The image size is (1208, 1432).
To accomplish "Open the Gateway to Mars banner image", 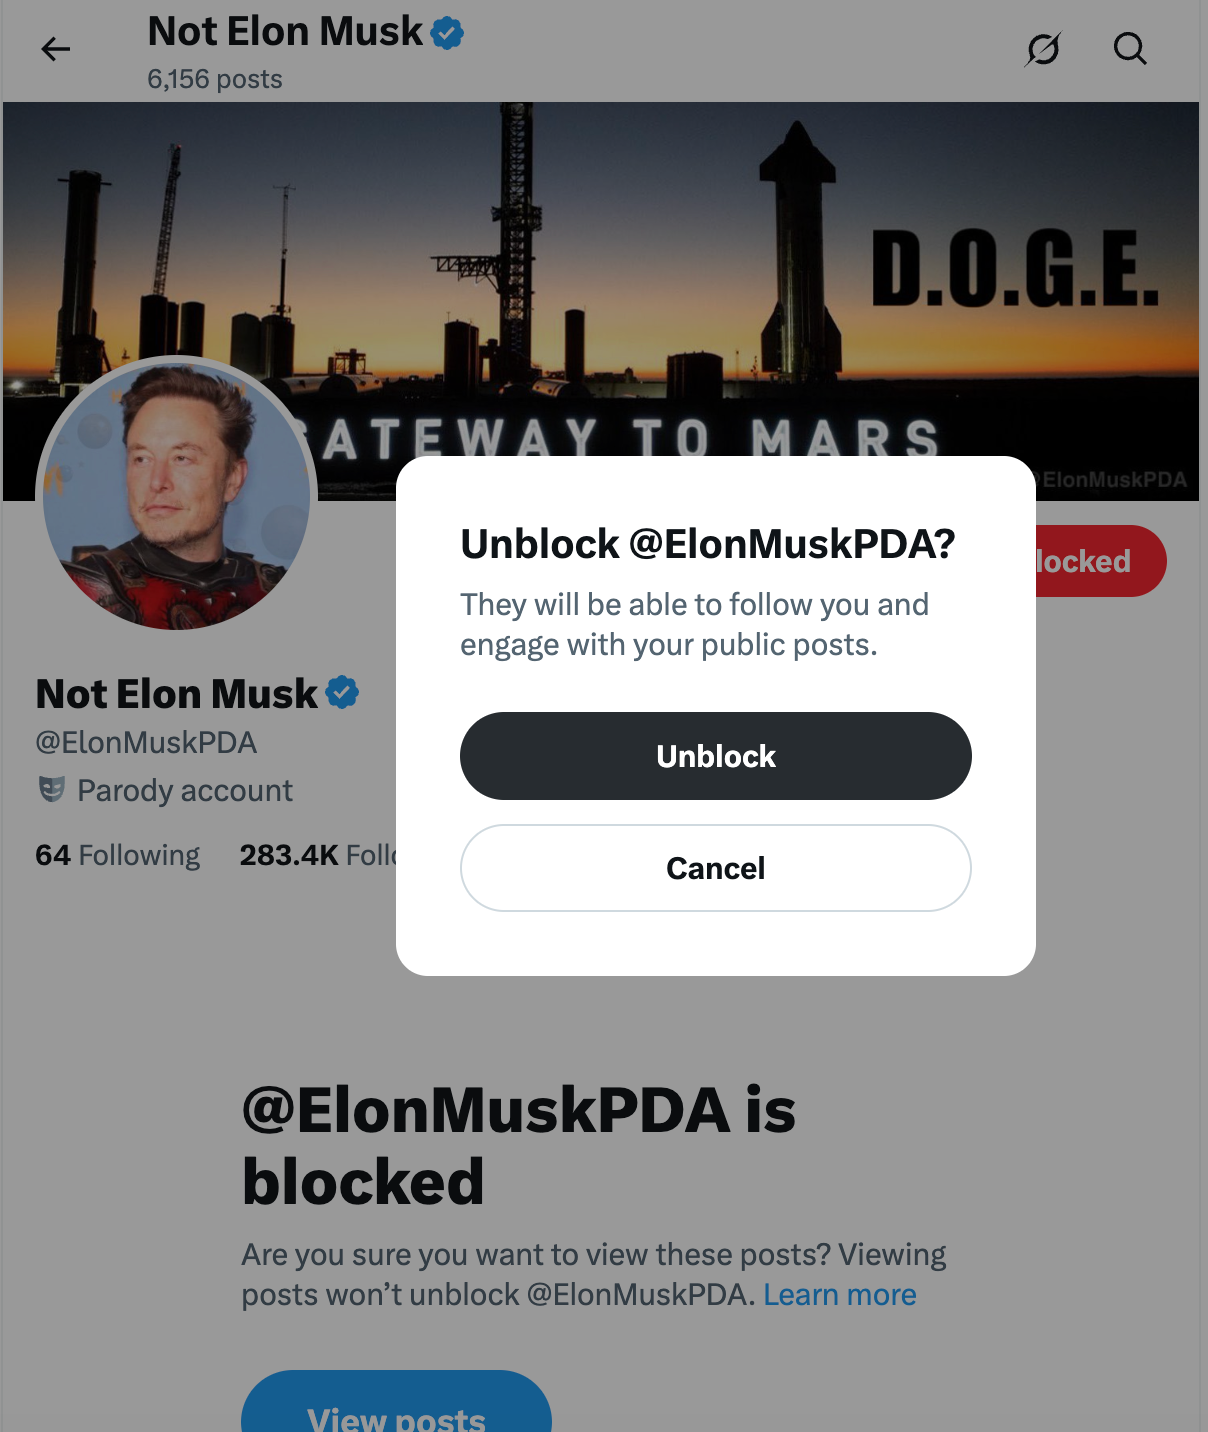I will pyautogui.click(x=600, y=250).
